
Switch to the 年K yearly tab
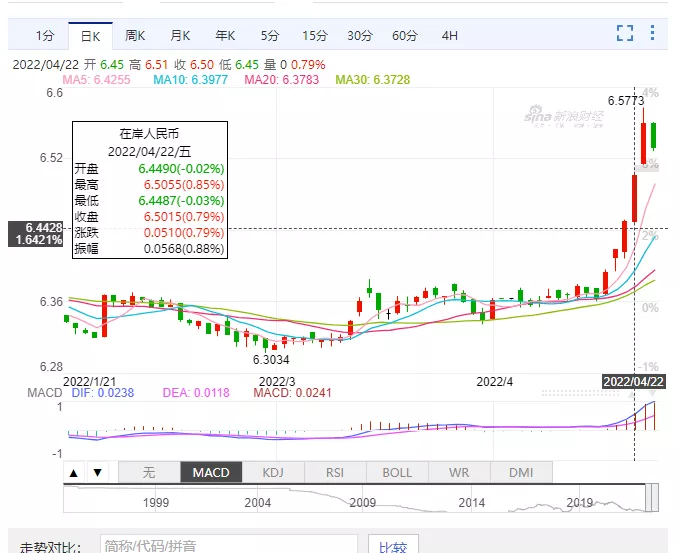pyautogui.click(x=225, y=36)
